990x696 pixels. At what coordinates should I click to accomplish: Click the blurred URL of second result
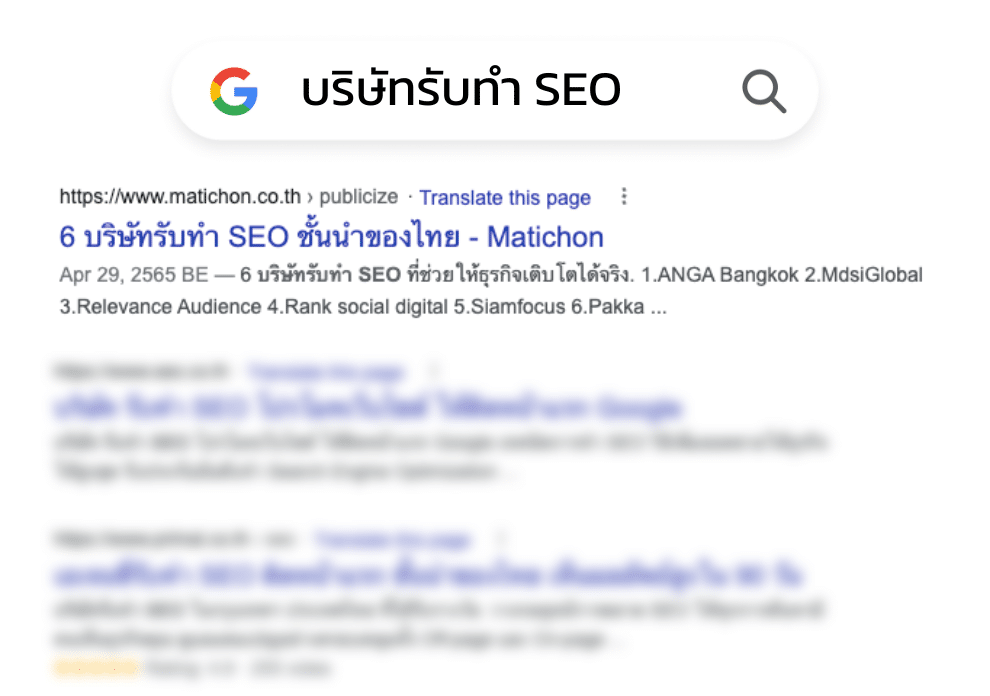coord(141,371)
